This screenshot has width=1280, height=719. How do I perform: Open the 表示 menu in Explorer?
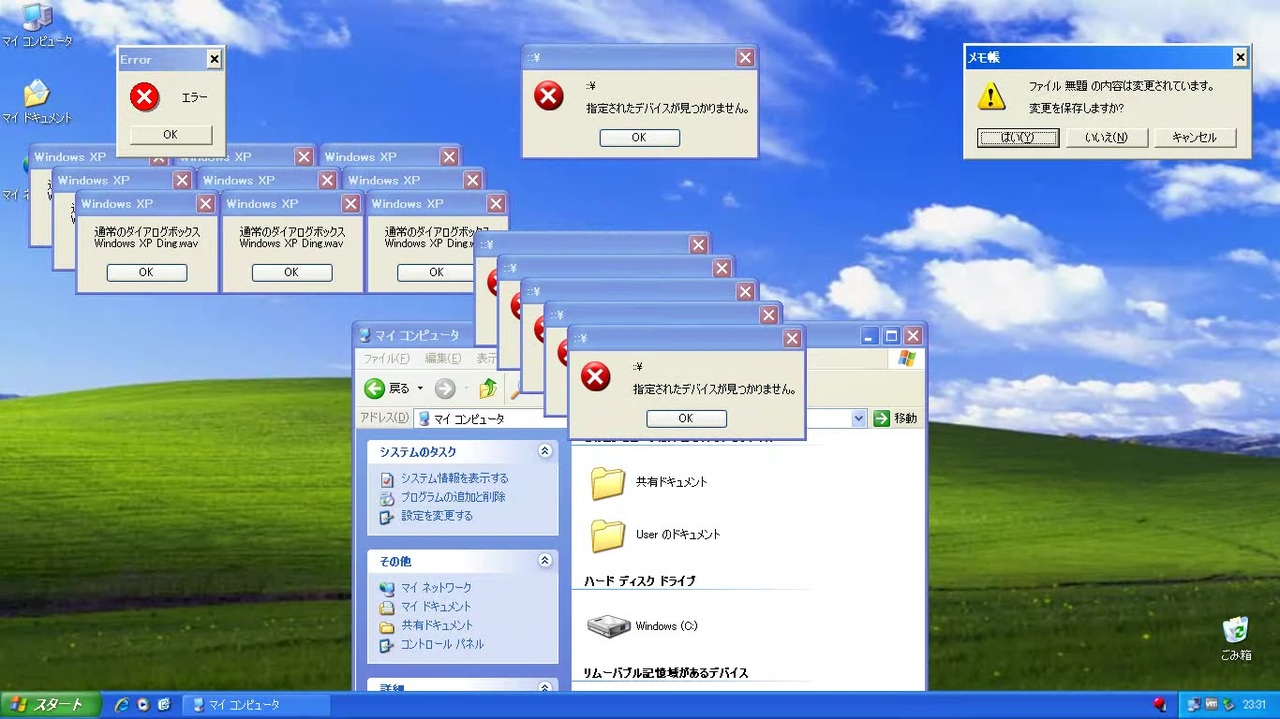[486, 359]
